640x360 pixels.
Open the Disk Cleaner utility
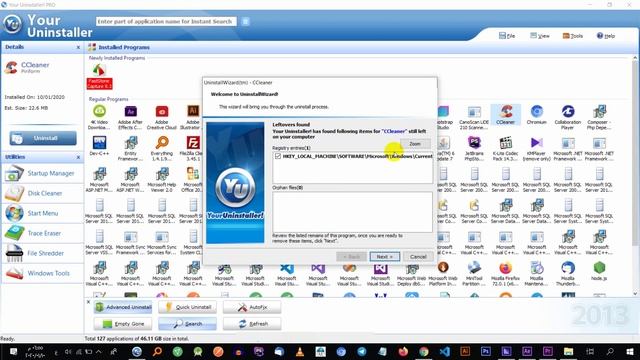pyautogui.click(x=42, y=193)
